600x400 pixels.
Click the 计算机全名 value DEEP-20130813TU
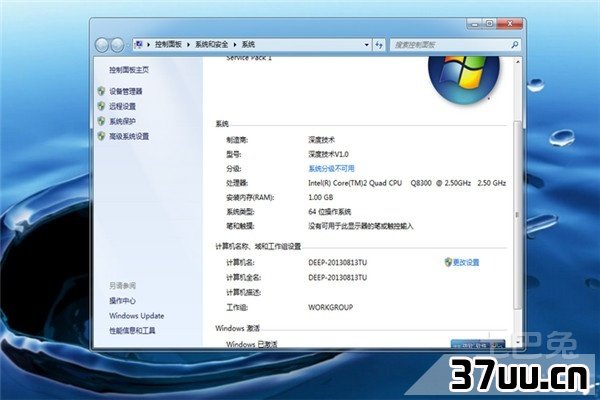[x=338, y=277]
